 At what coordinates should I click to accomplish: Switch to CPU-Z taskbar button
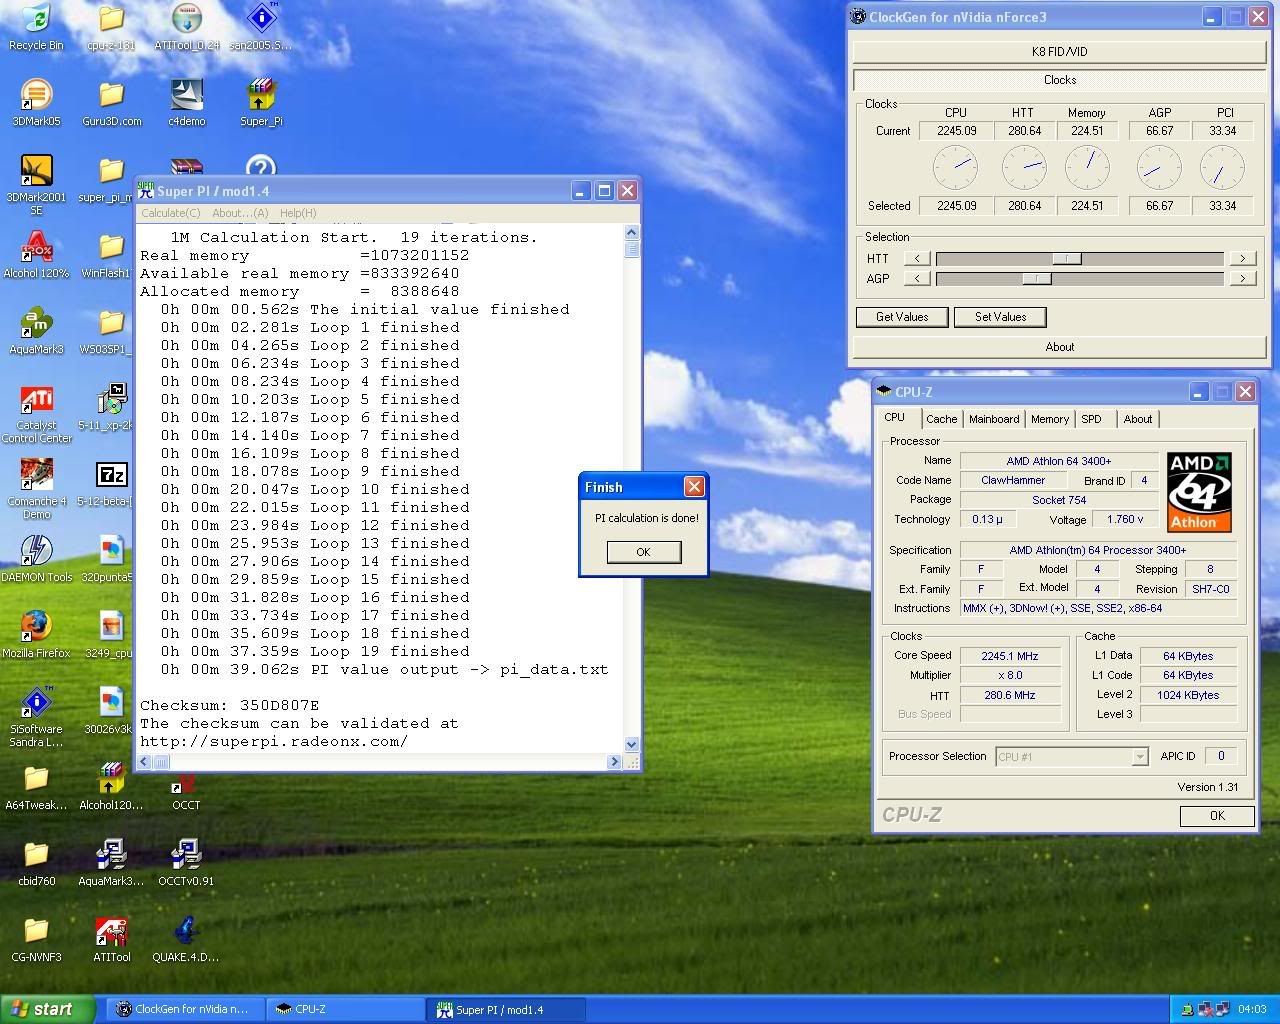click(345, 1010)
